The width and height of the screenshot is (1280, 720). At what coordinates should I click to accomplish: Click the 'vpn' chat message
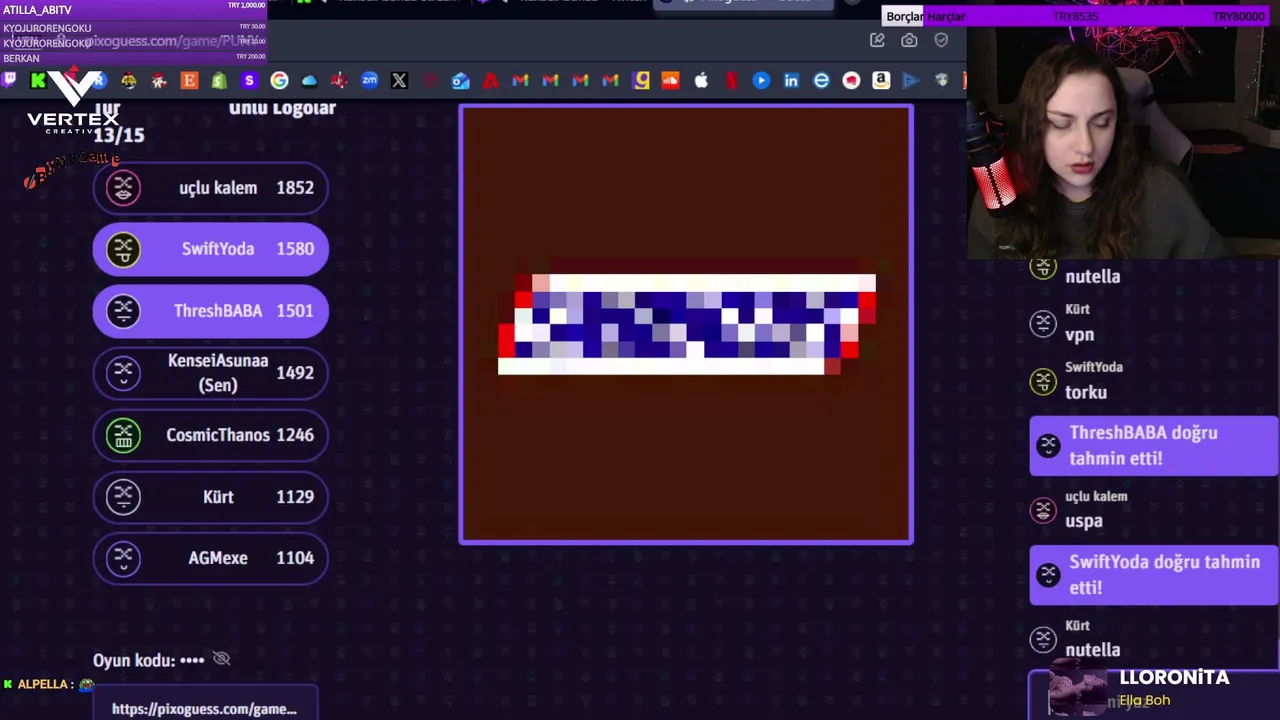coord(1080,335)
